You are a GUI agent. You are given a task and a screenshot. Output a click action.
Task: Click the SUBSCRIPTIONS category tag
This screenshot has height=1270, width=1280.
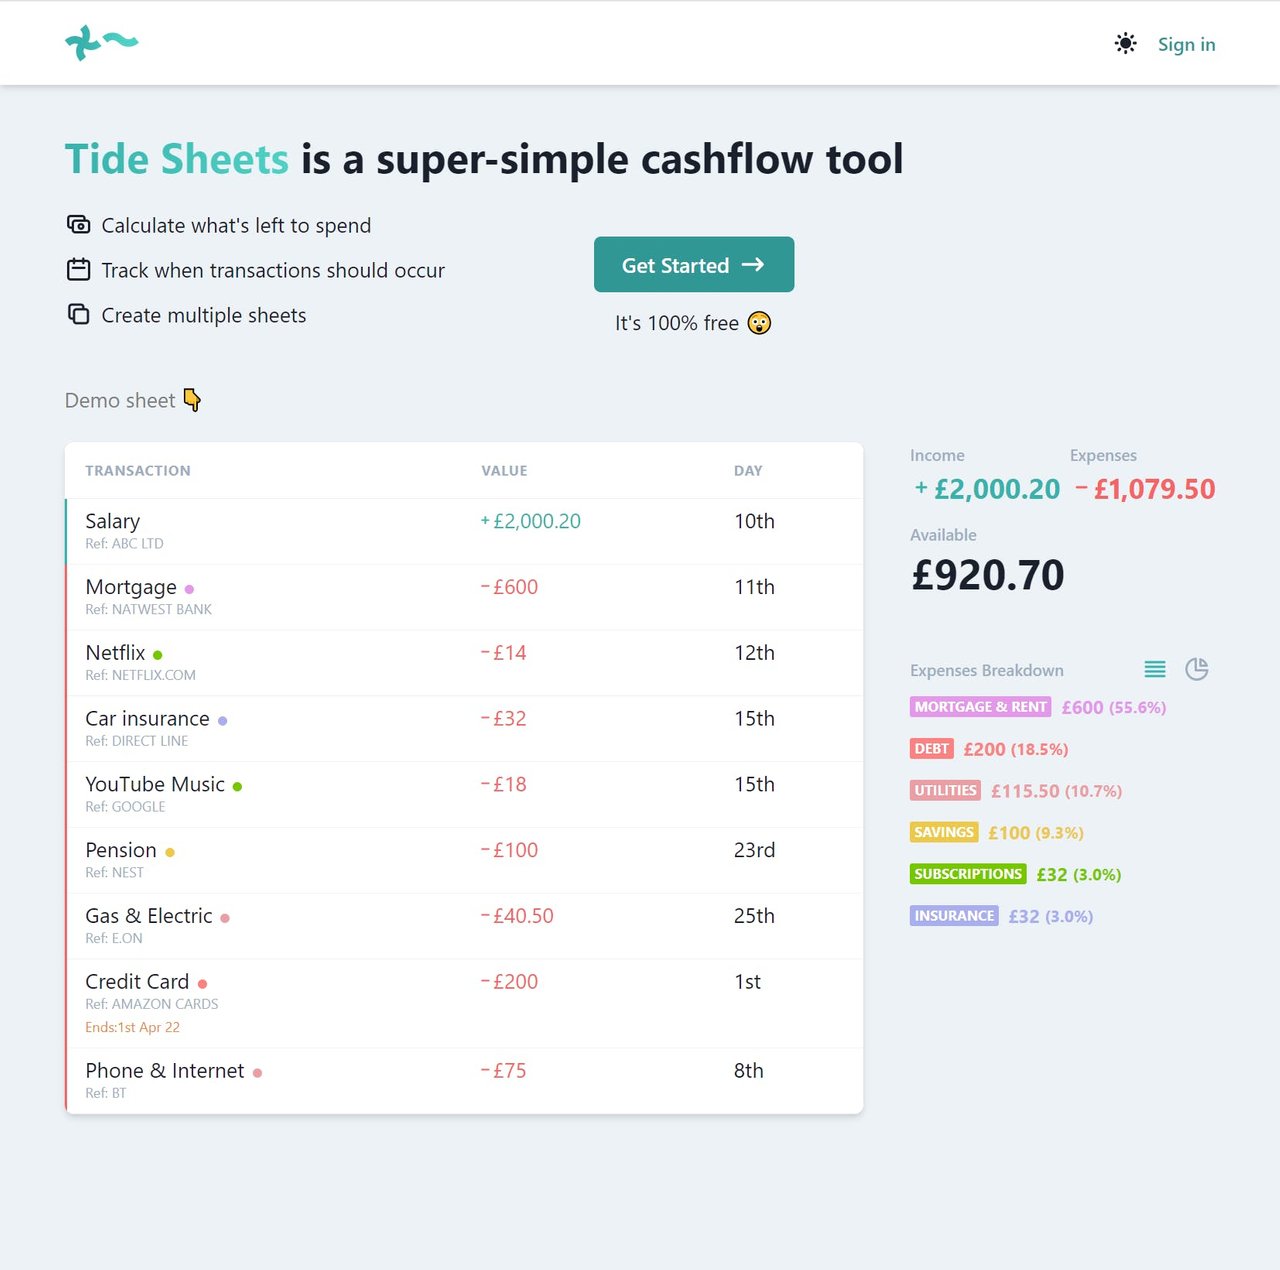pyautogui.click(x=967, y=874)
